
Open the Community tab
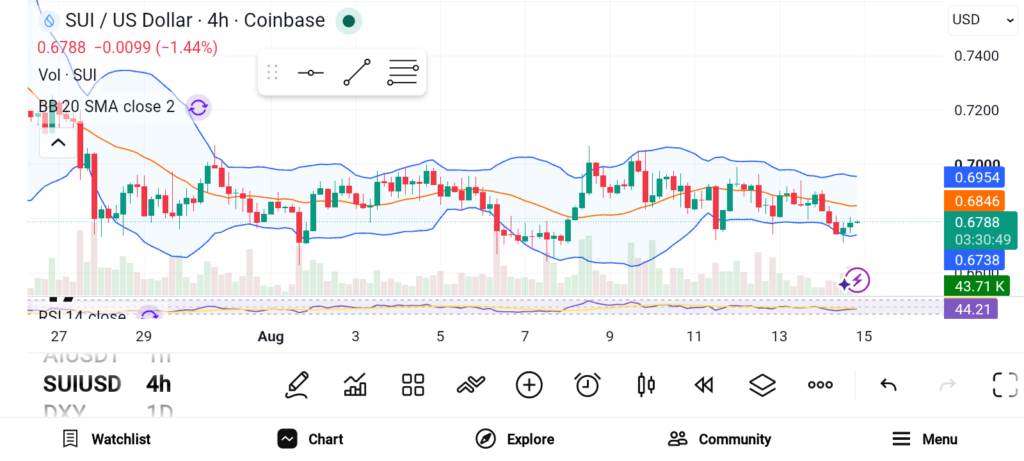pyautogui.click(x=719, y=439)
